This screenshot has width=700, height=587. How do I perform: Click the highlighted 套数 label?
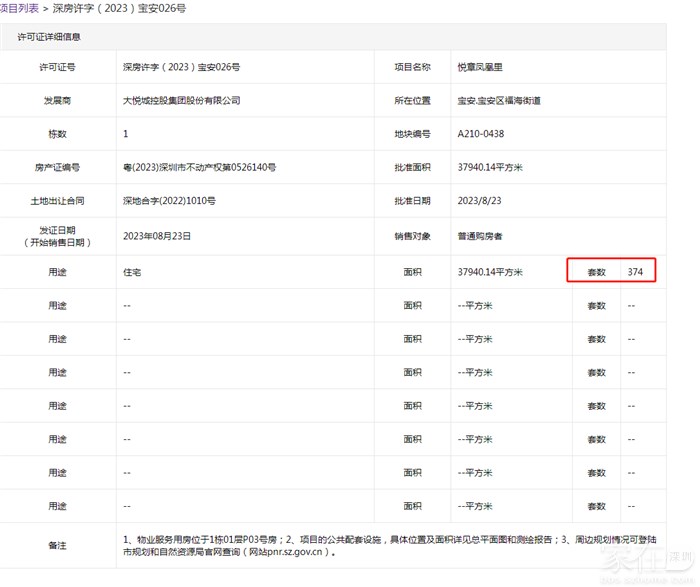click(x=596, y=272)
